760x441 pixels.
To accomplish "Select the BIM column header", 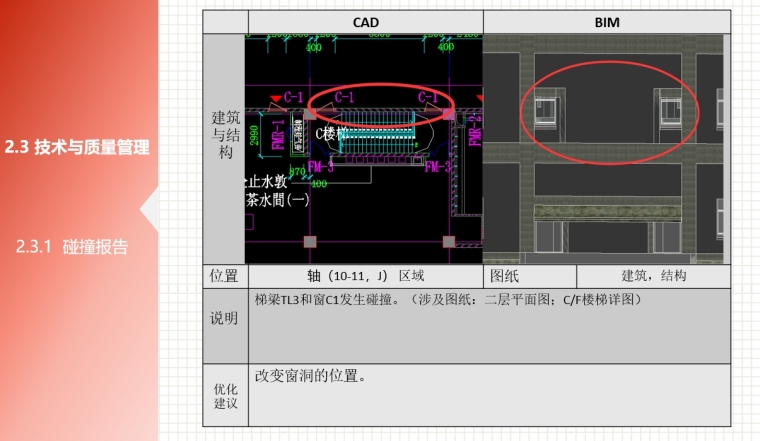I will [x=606, y=22].
